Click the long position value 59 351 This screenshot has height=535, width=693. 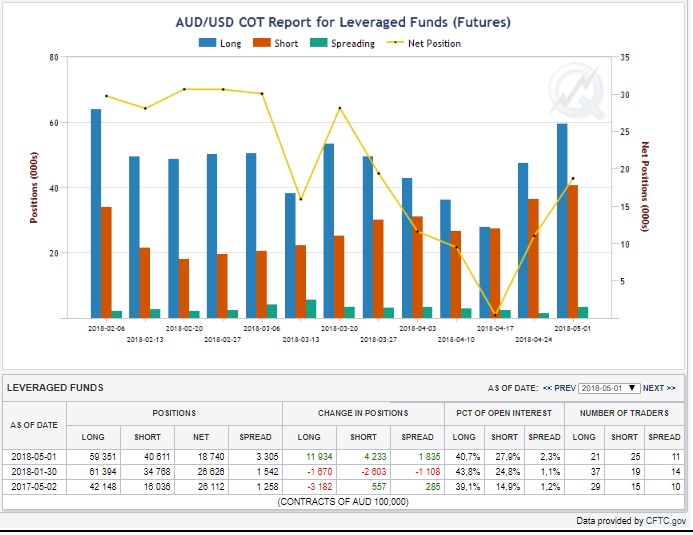(x=102, y=456)
